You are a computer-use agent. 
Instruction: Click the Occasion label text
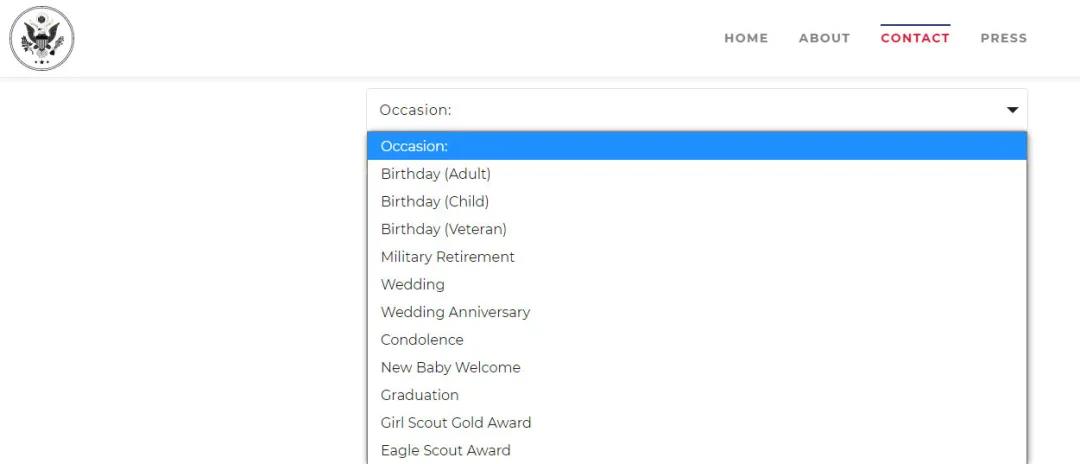point(416,110)
